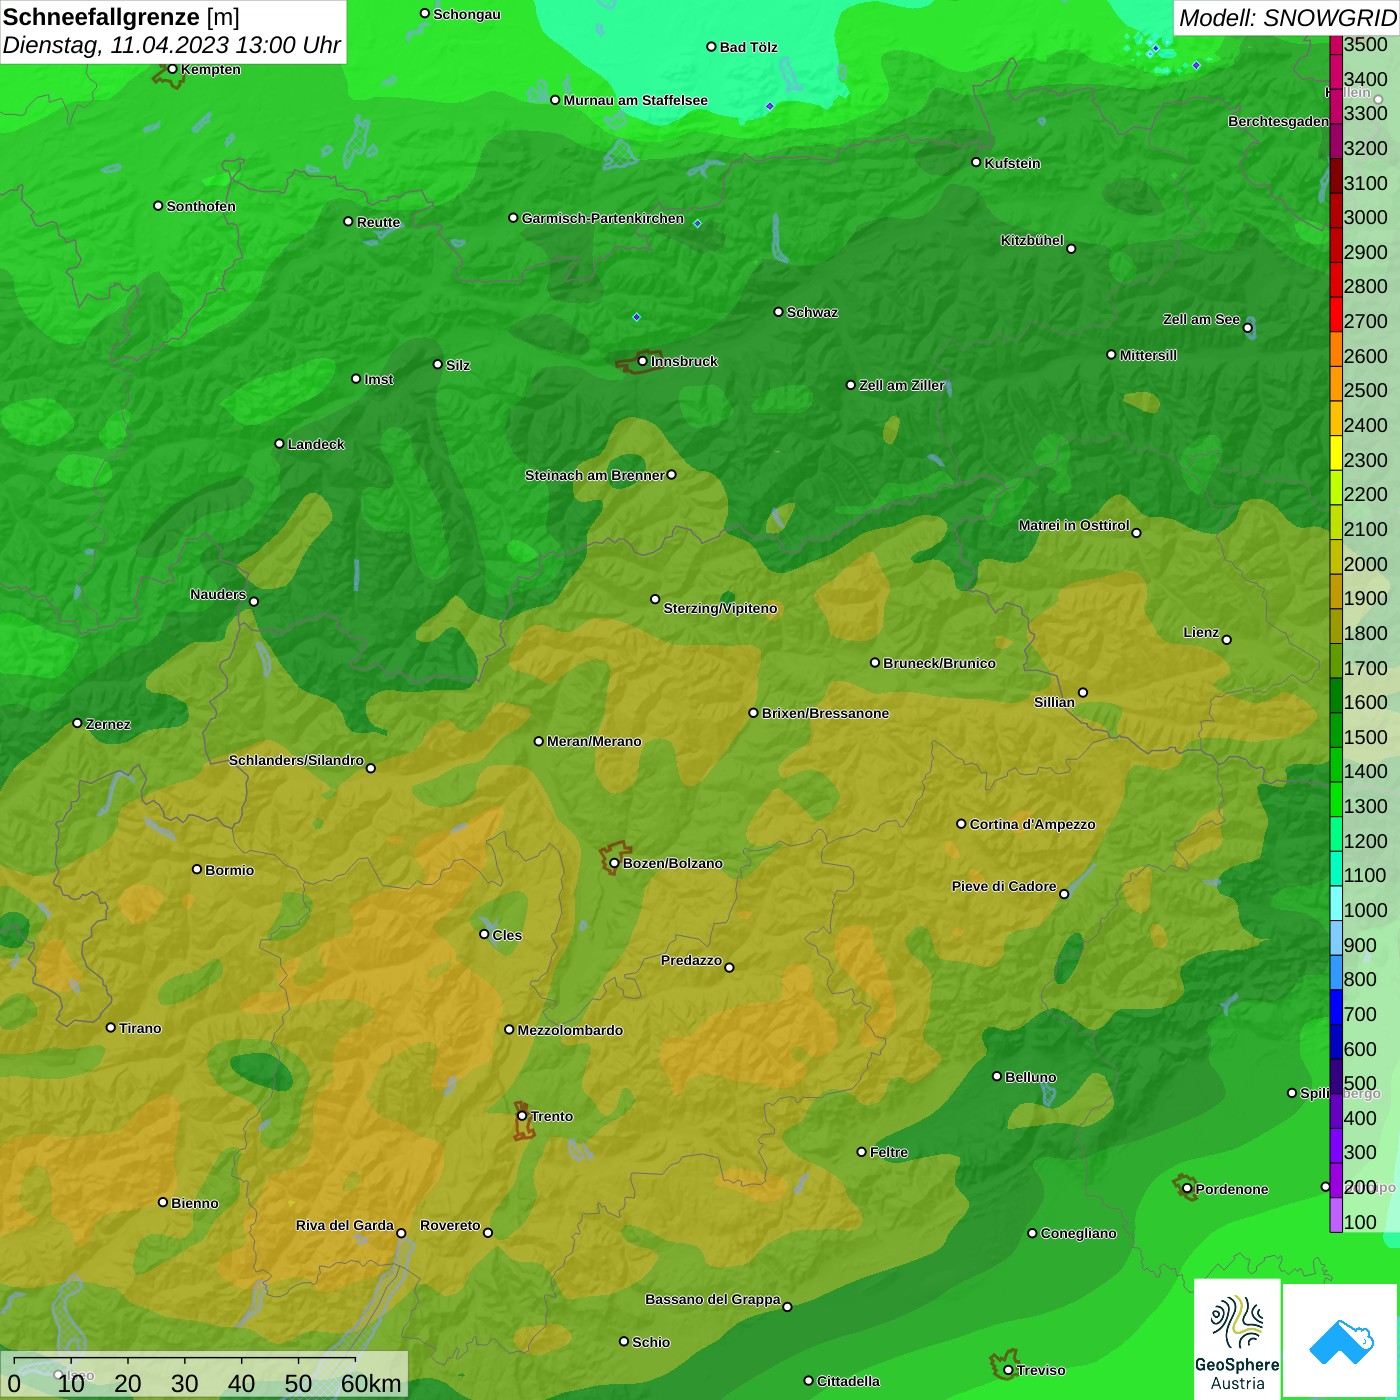Choose the Zell am See label
This screenshot has height=1400, width=1400.
pos(1201,319)
